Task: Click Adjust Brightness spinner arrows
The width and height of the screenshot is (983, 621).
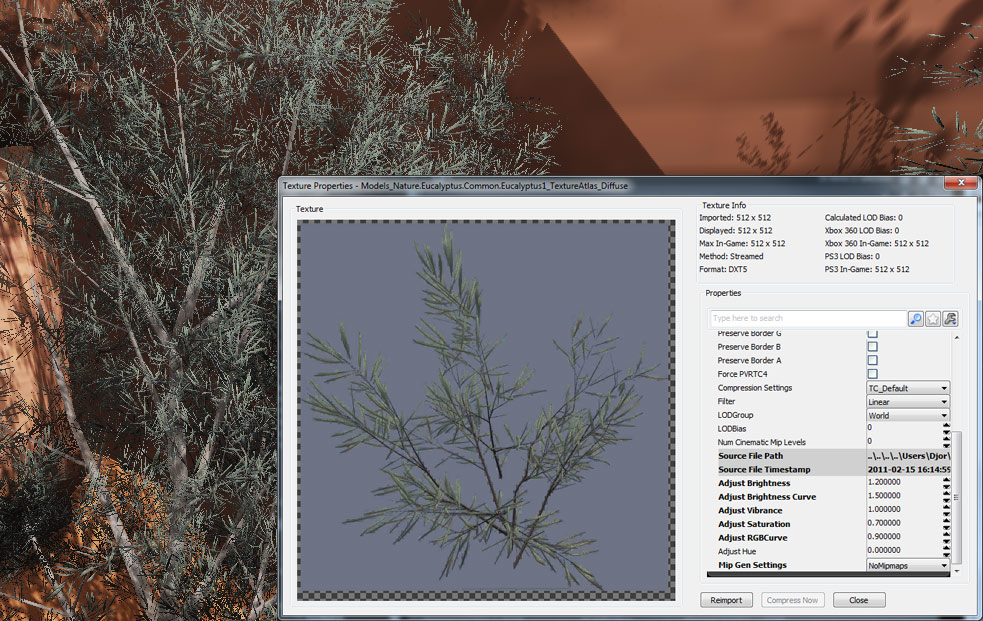Action: (x=946, y=483)
